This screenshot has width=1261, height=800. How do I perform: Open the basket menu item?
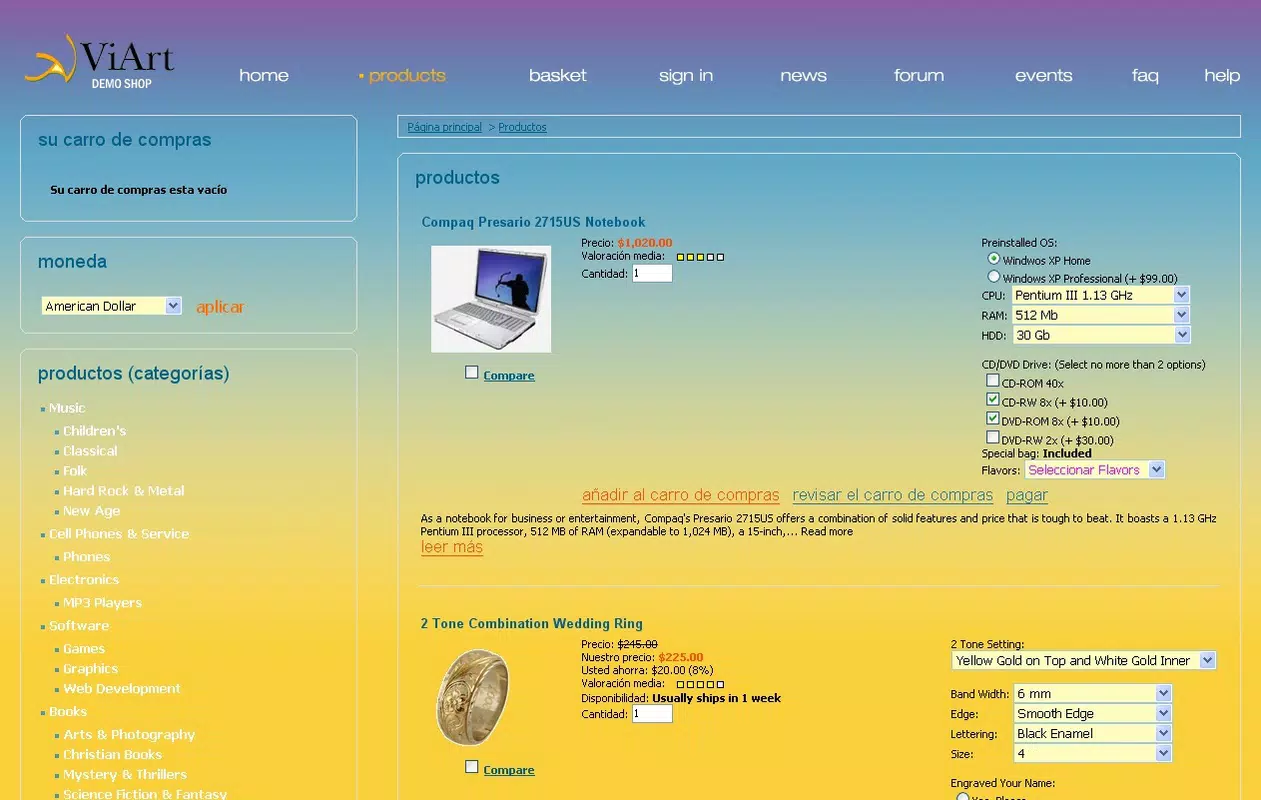tap(558, 75)
